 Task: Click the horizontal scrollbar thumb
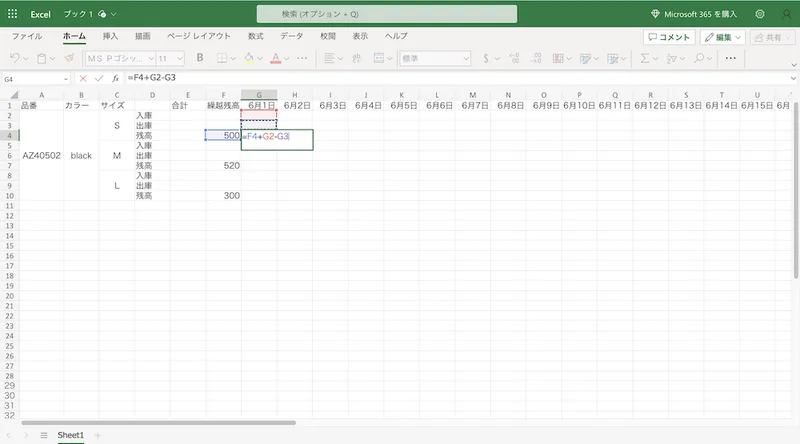159,423
